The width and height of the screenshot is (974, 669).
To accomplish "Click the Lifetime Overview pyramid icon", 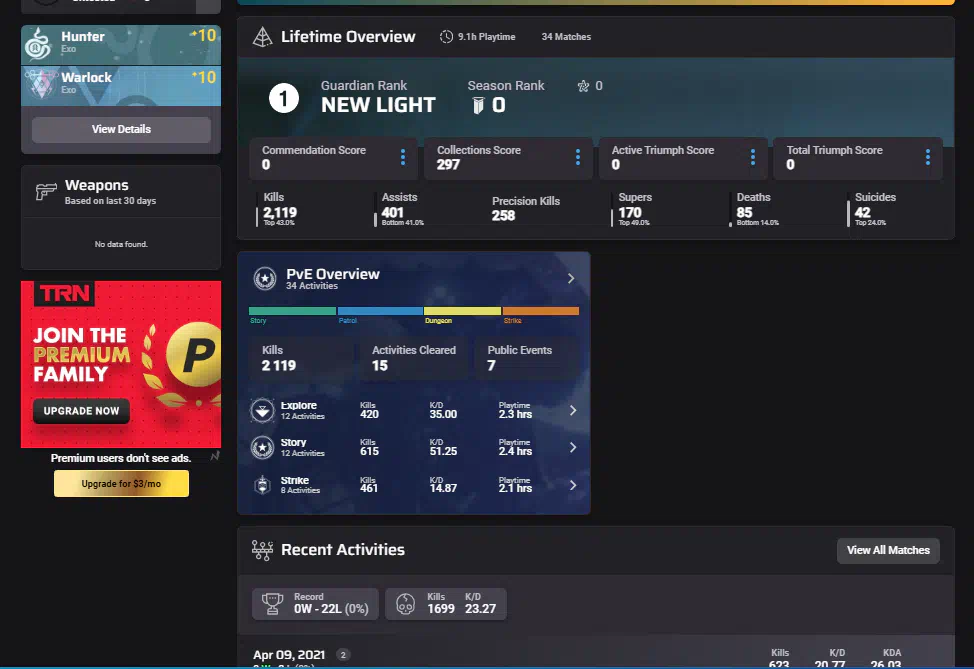I will 262,38.
